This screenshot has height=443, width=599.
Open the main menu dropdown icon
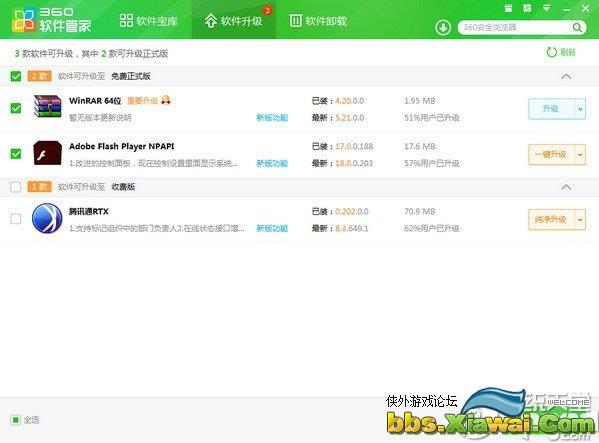(547, 8)
